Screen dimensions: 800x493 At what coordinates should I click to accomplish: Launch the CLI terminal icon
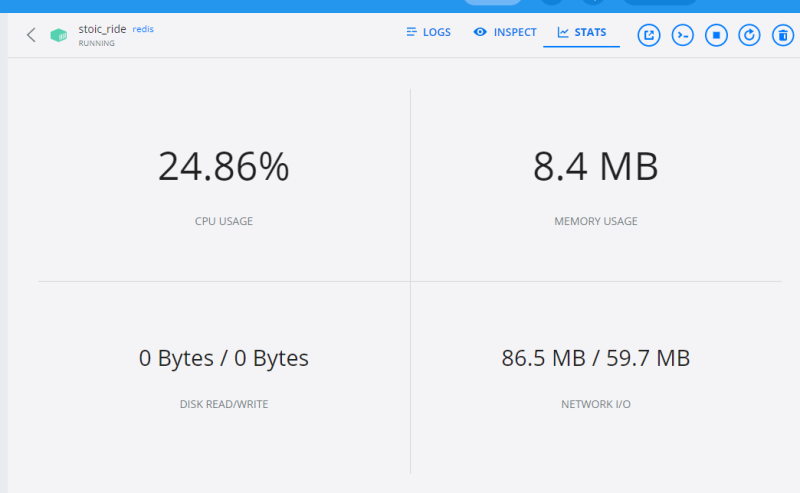pos(682,35)
